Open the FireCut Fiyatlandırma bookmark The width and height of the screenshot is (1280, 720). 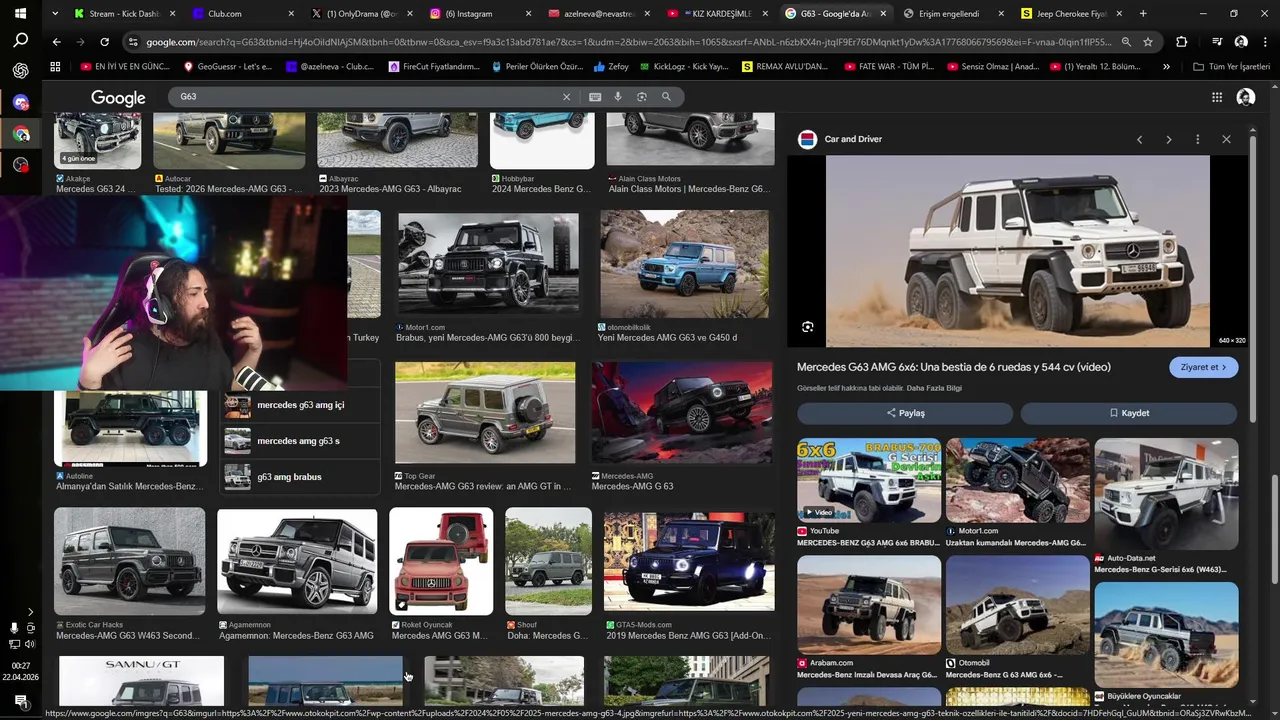(x=434, y=67)
